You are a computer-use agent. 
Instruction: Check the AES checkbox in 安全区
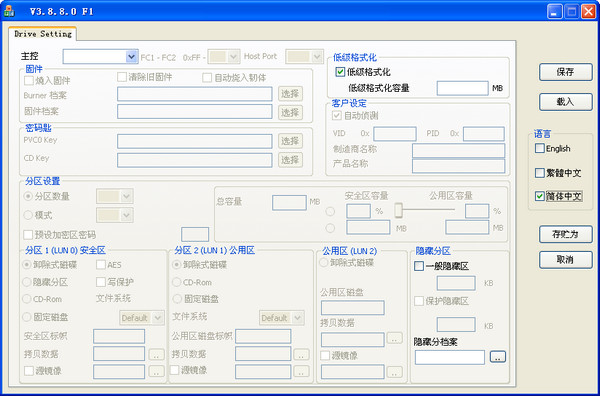click(x=101, y=264)
